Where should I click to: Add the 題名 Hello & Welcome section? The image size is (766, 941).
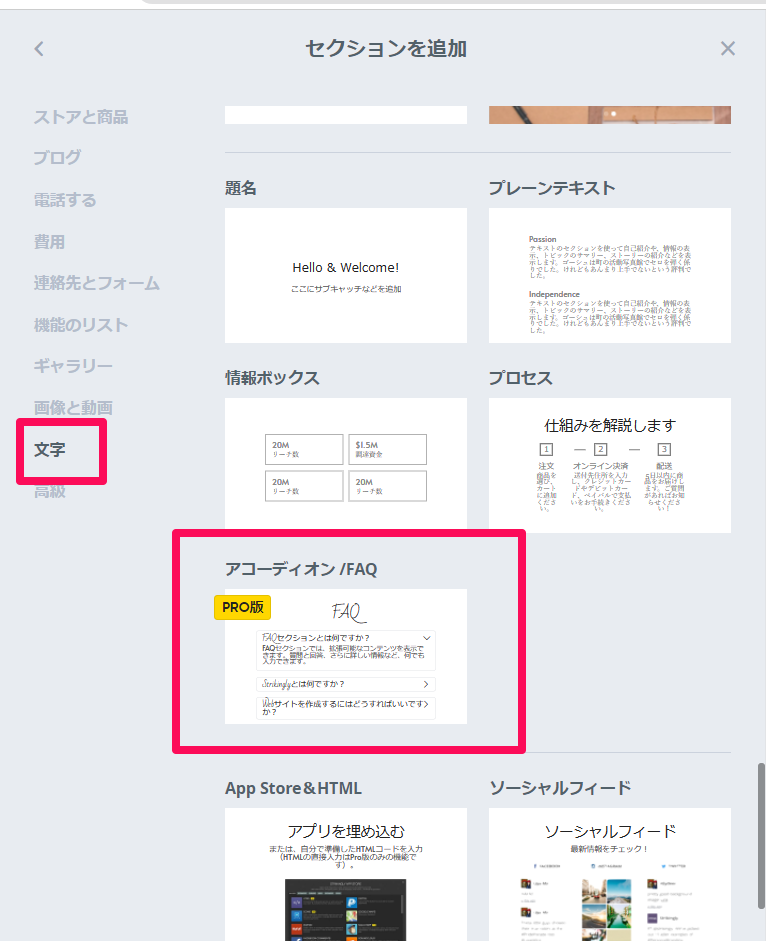[346, 275]
